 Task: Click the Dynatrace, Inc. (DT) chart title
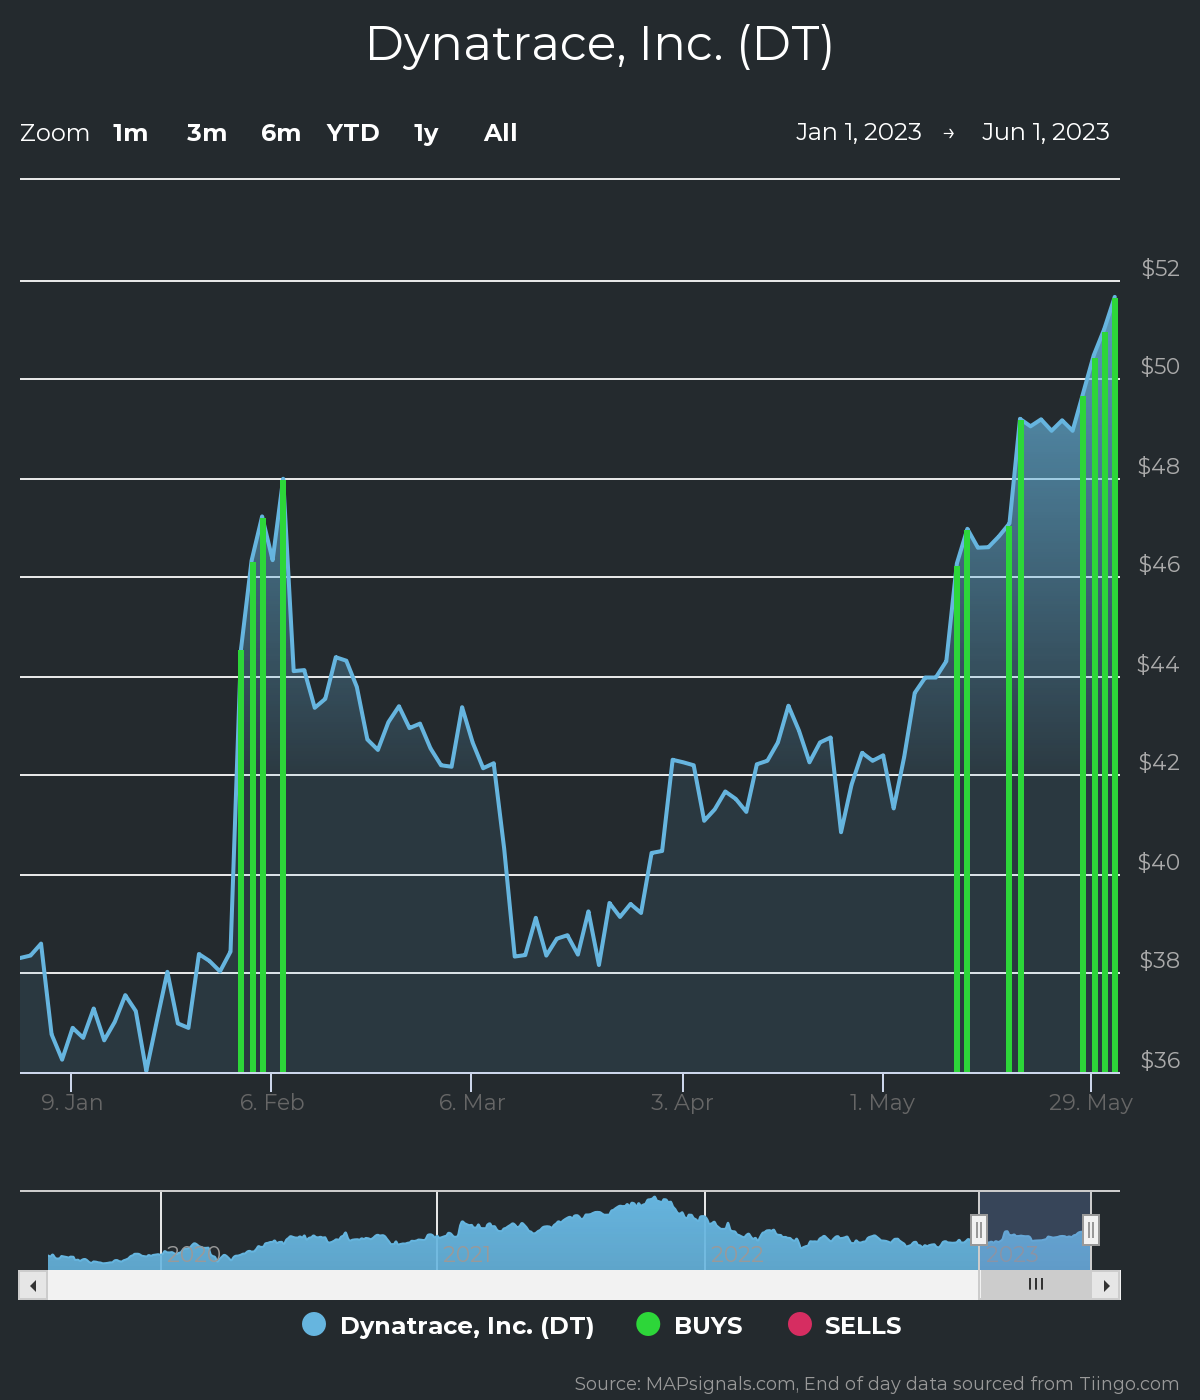point(600,44)
